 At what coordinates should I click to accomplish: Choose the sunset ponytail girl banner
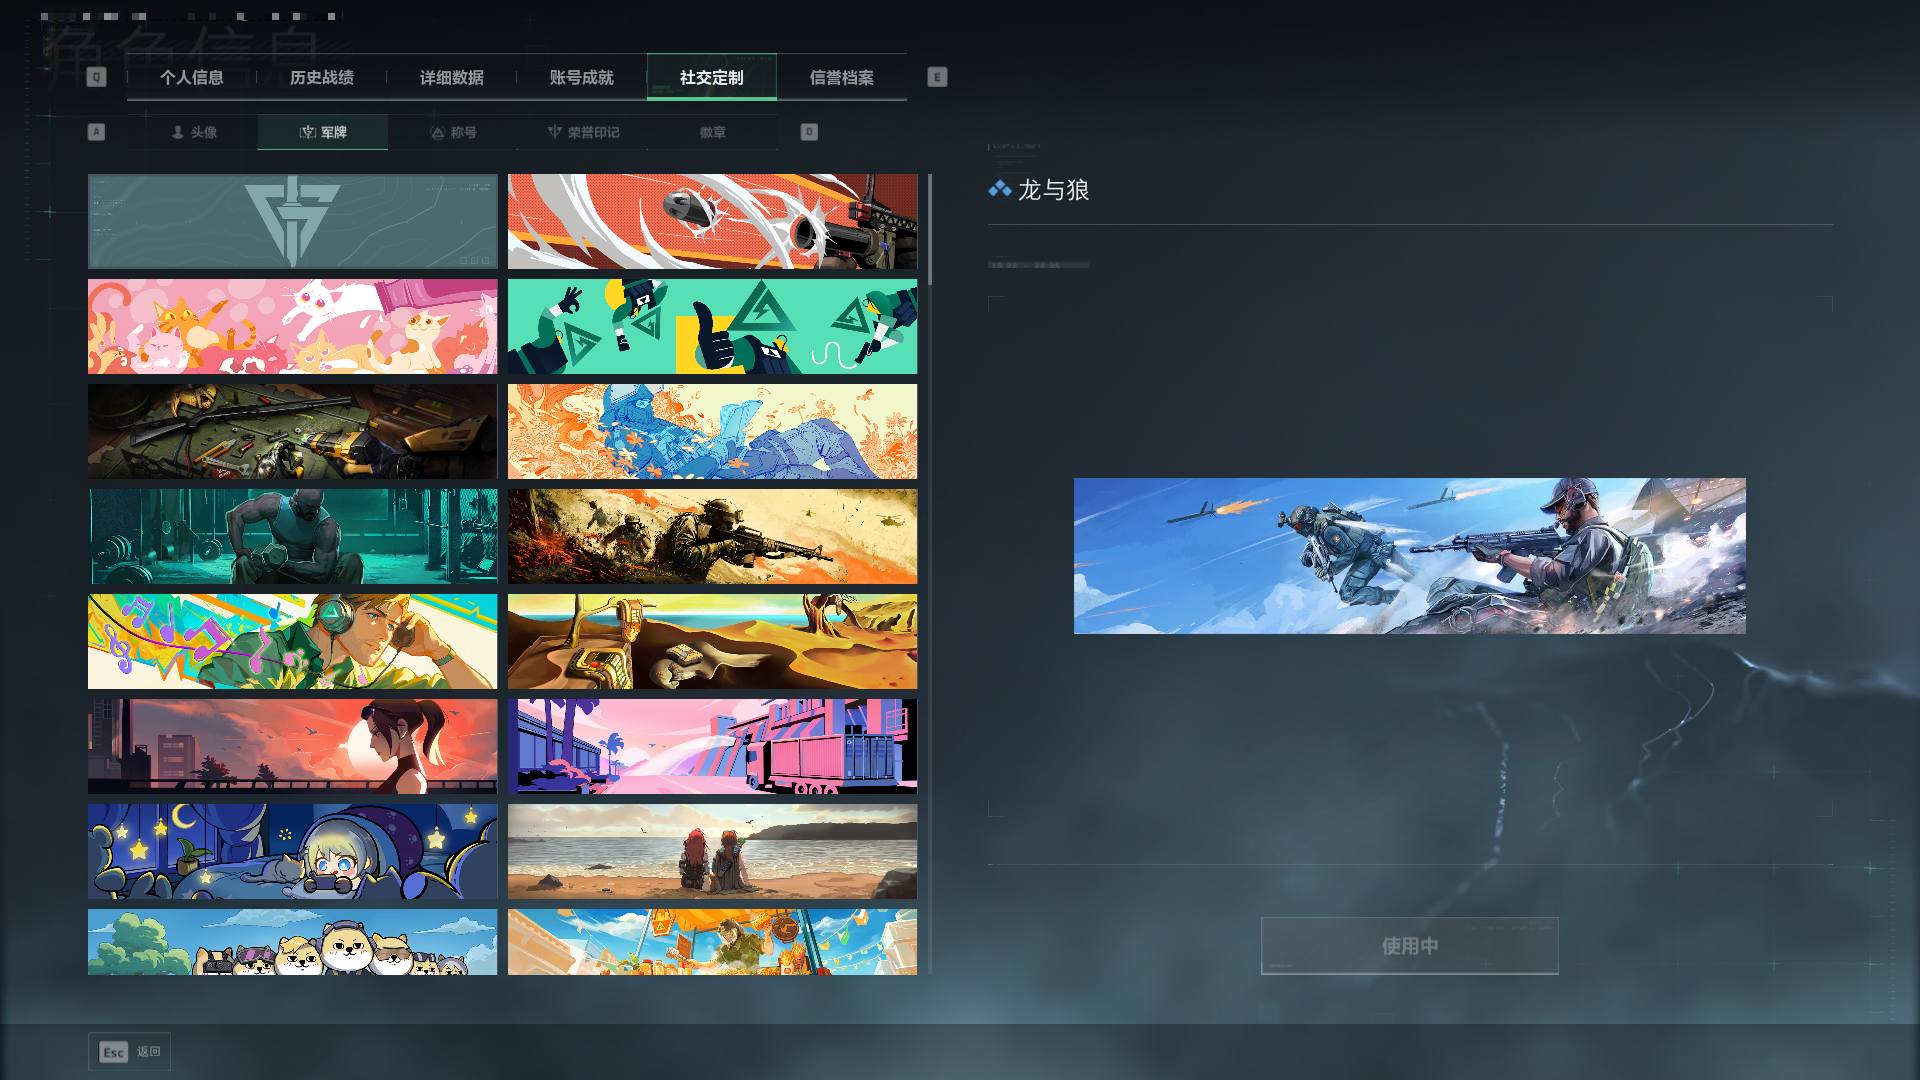292,747
